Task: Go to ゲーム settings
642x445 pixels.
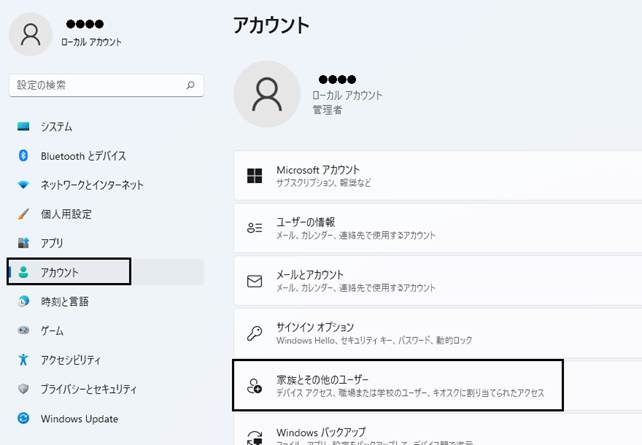Action: point(106,330)
